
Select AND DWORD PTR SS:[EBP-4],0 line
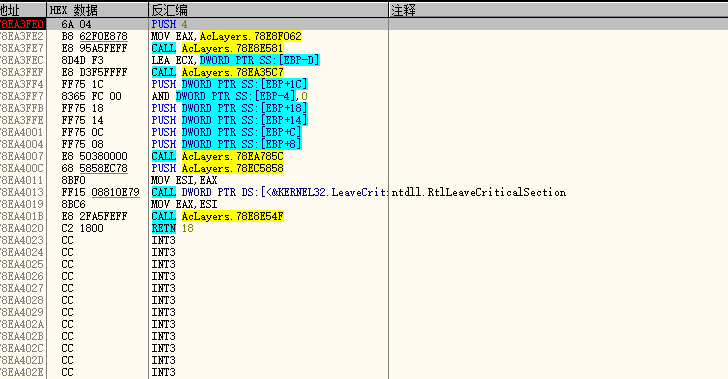coord(229,96)
